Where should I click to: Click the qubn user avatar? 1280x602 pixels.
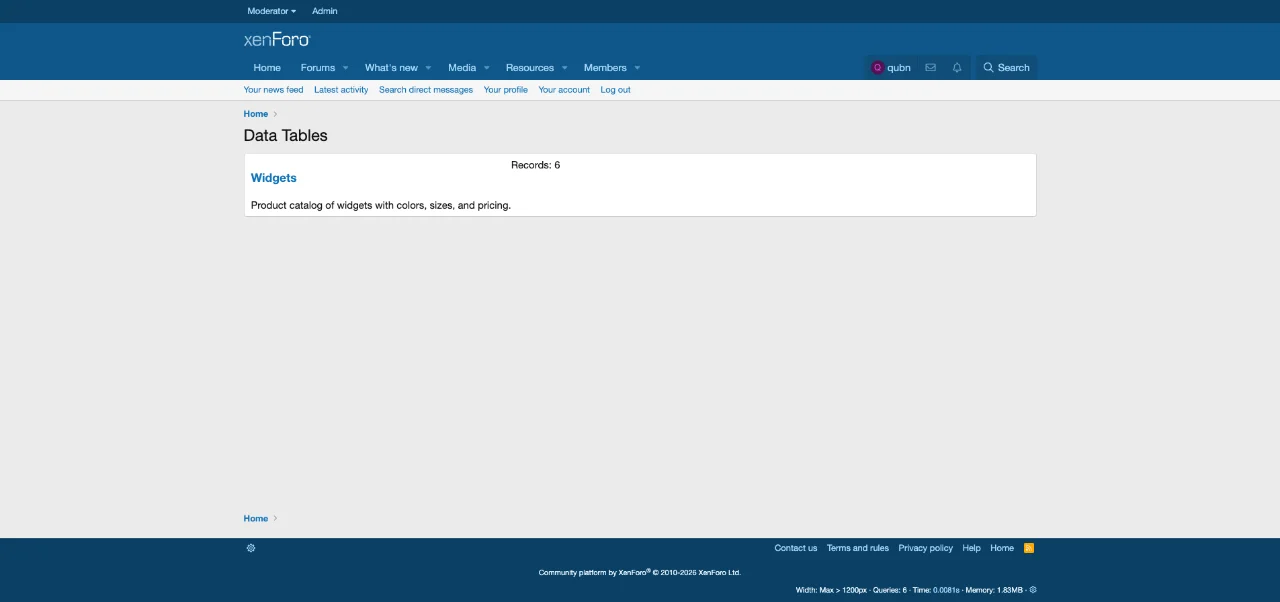pyautogui.click(x=878, y=68)
